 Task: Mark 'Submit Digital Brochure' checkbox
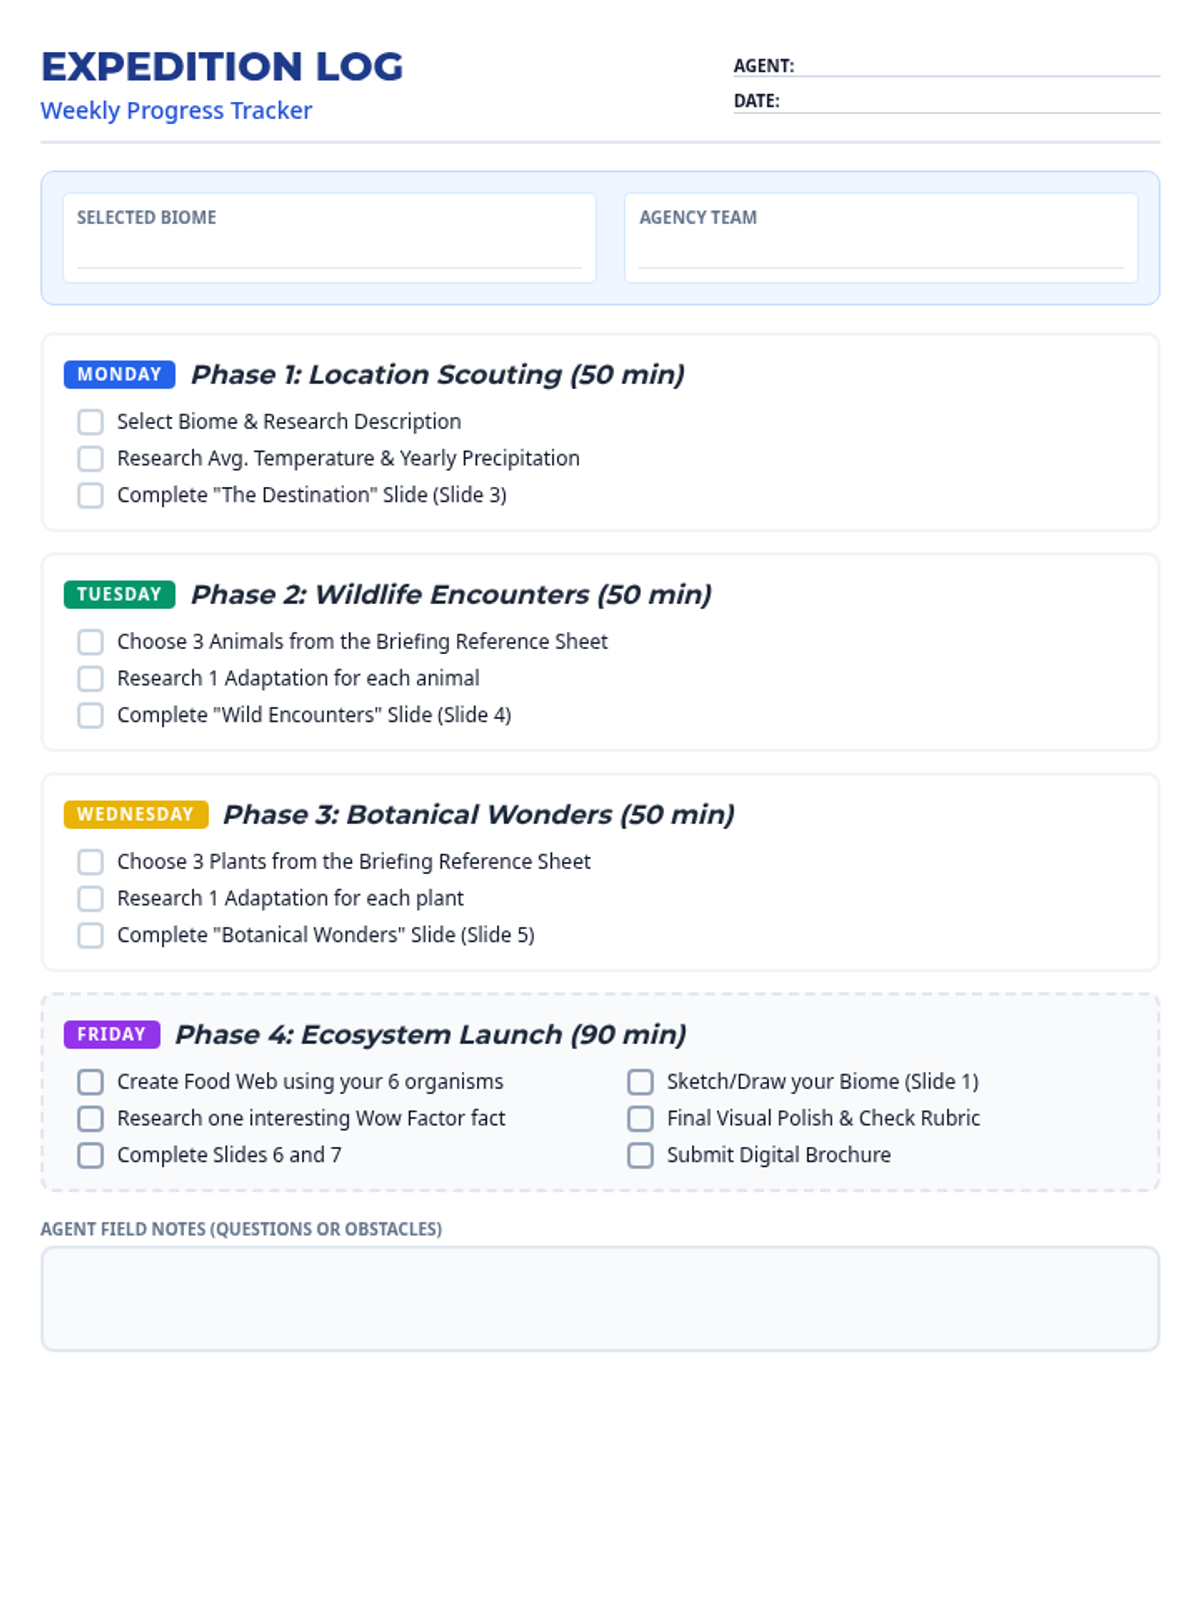[640, 1155]
